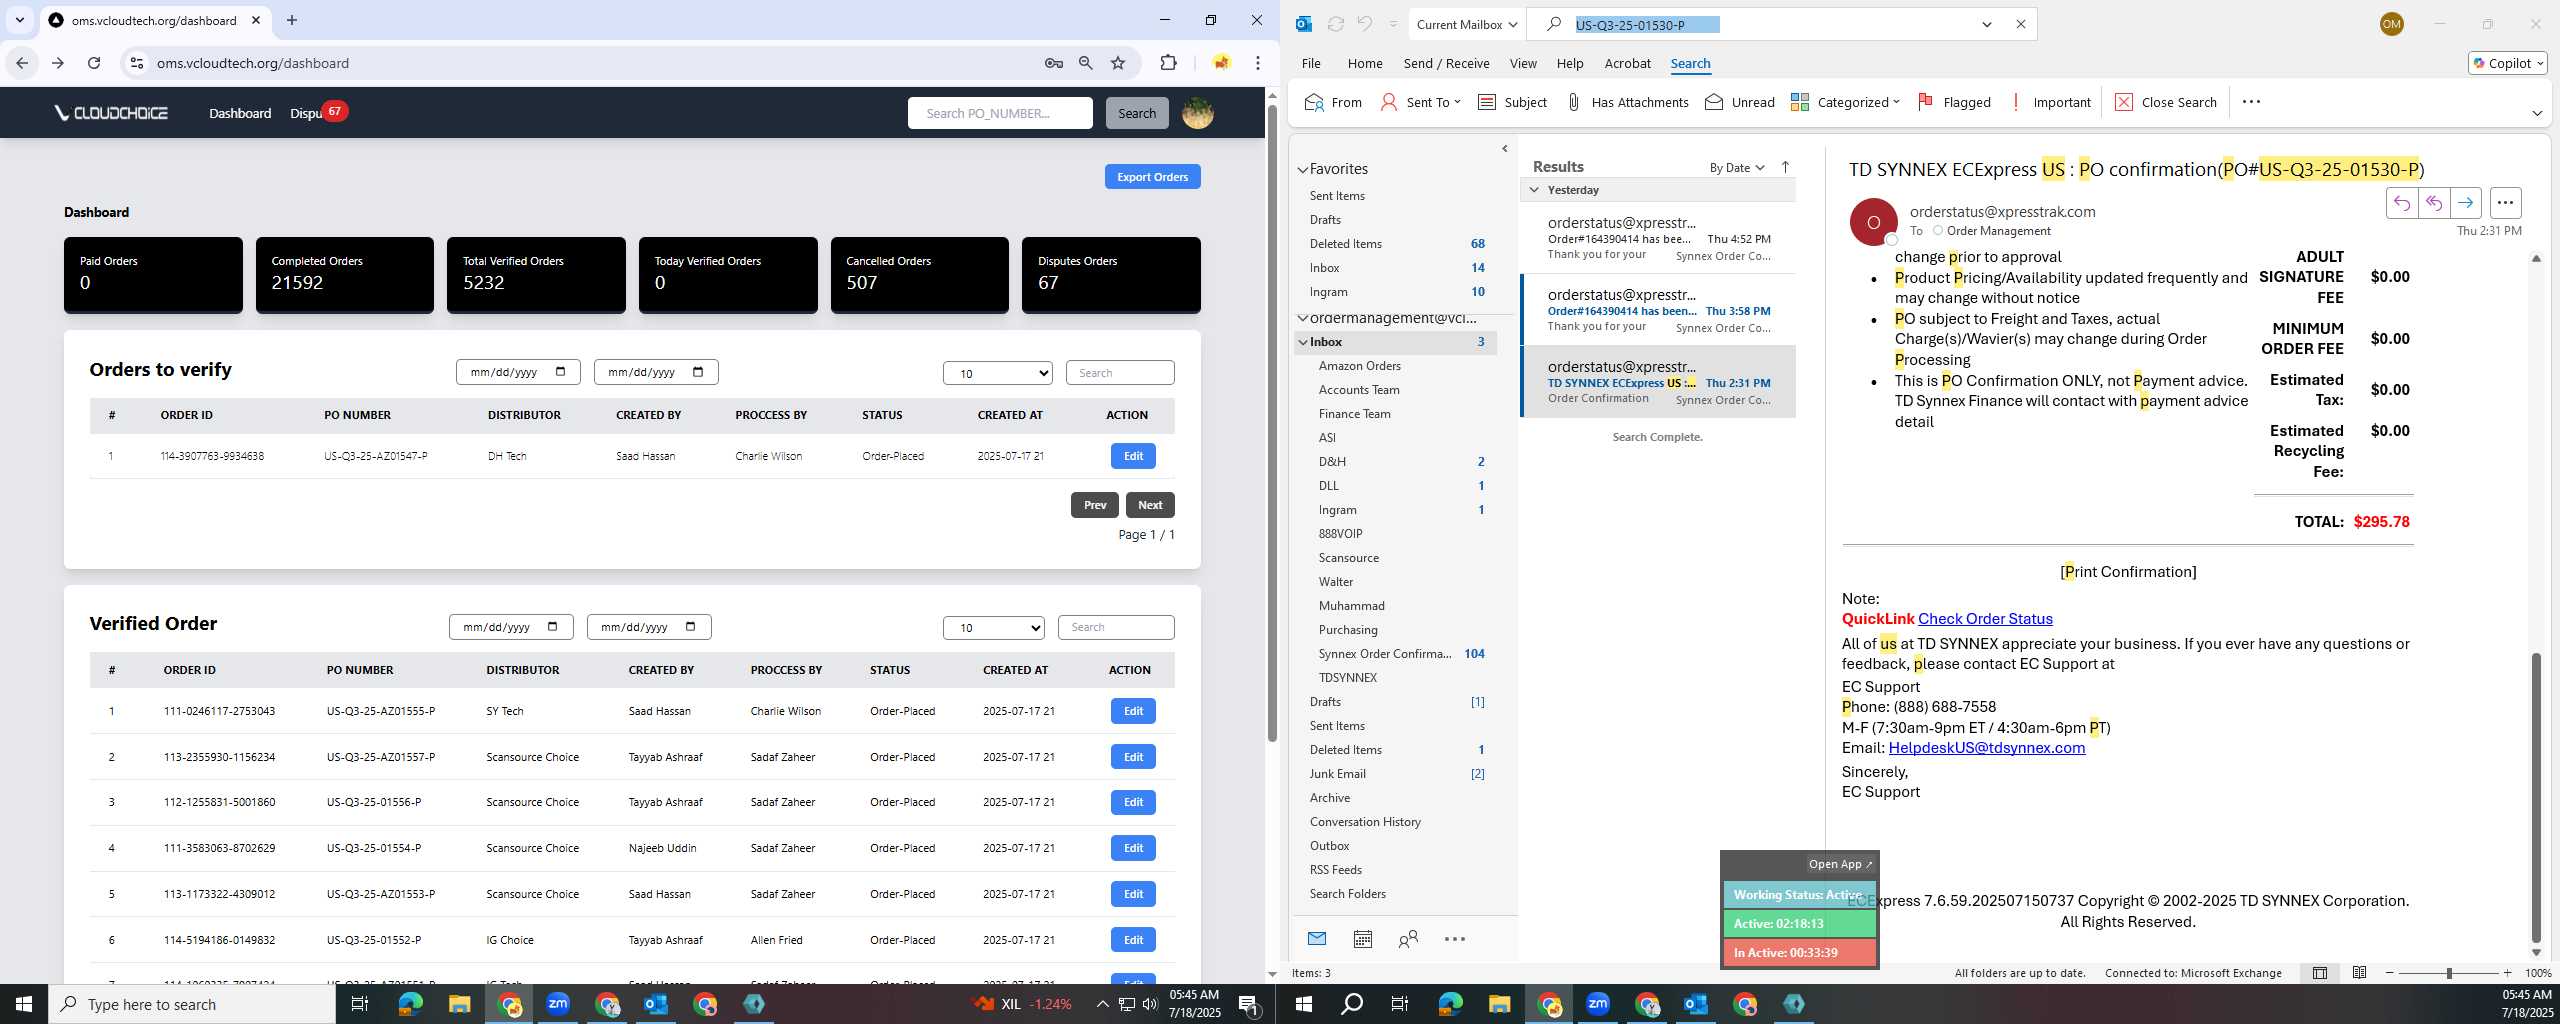
Task: Filter search by From in Outlook
Action: click(1334, 102)
